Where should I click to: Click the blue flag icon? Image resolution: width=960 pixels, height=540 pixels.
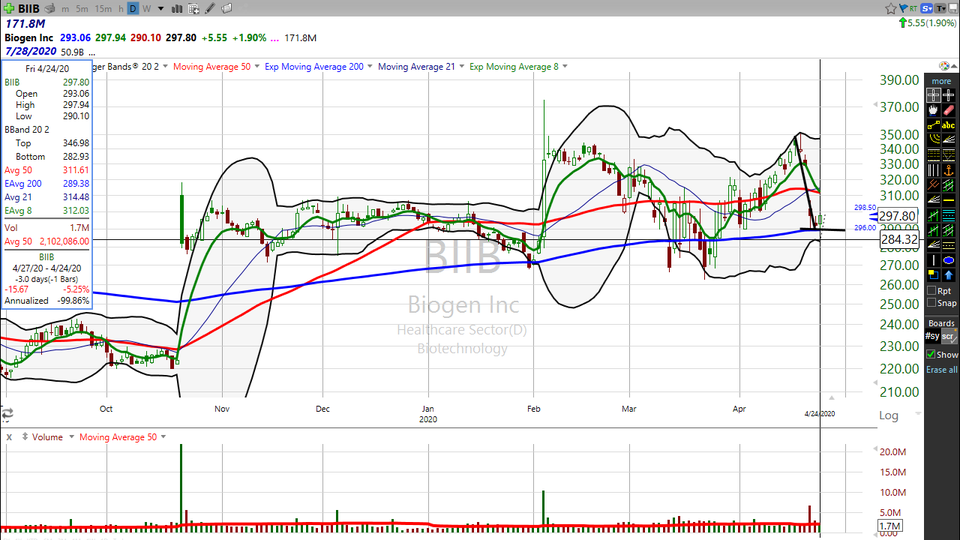[x=904, y=9]
